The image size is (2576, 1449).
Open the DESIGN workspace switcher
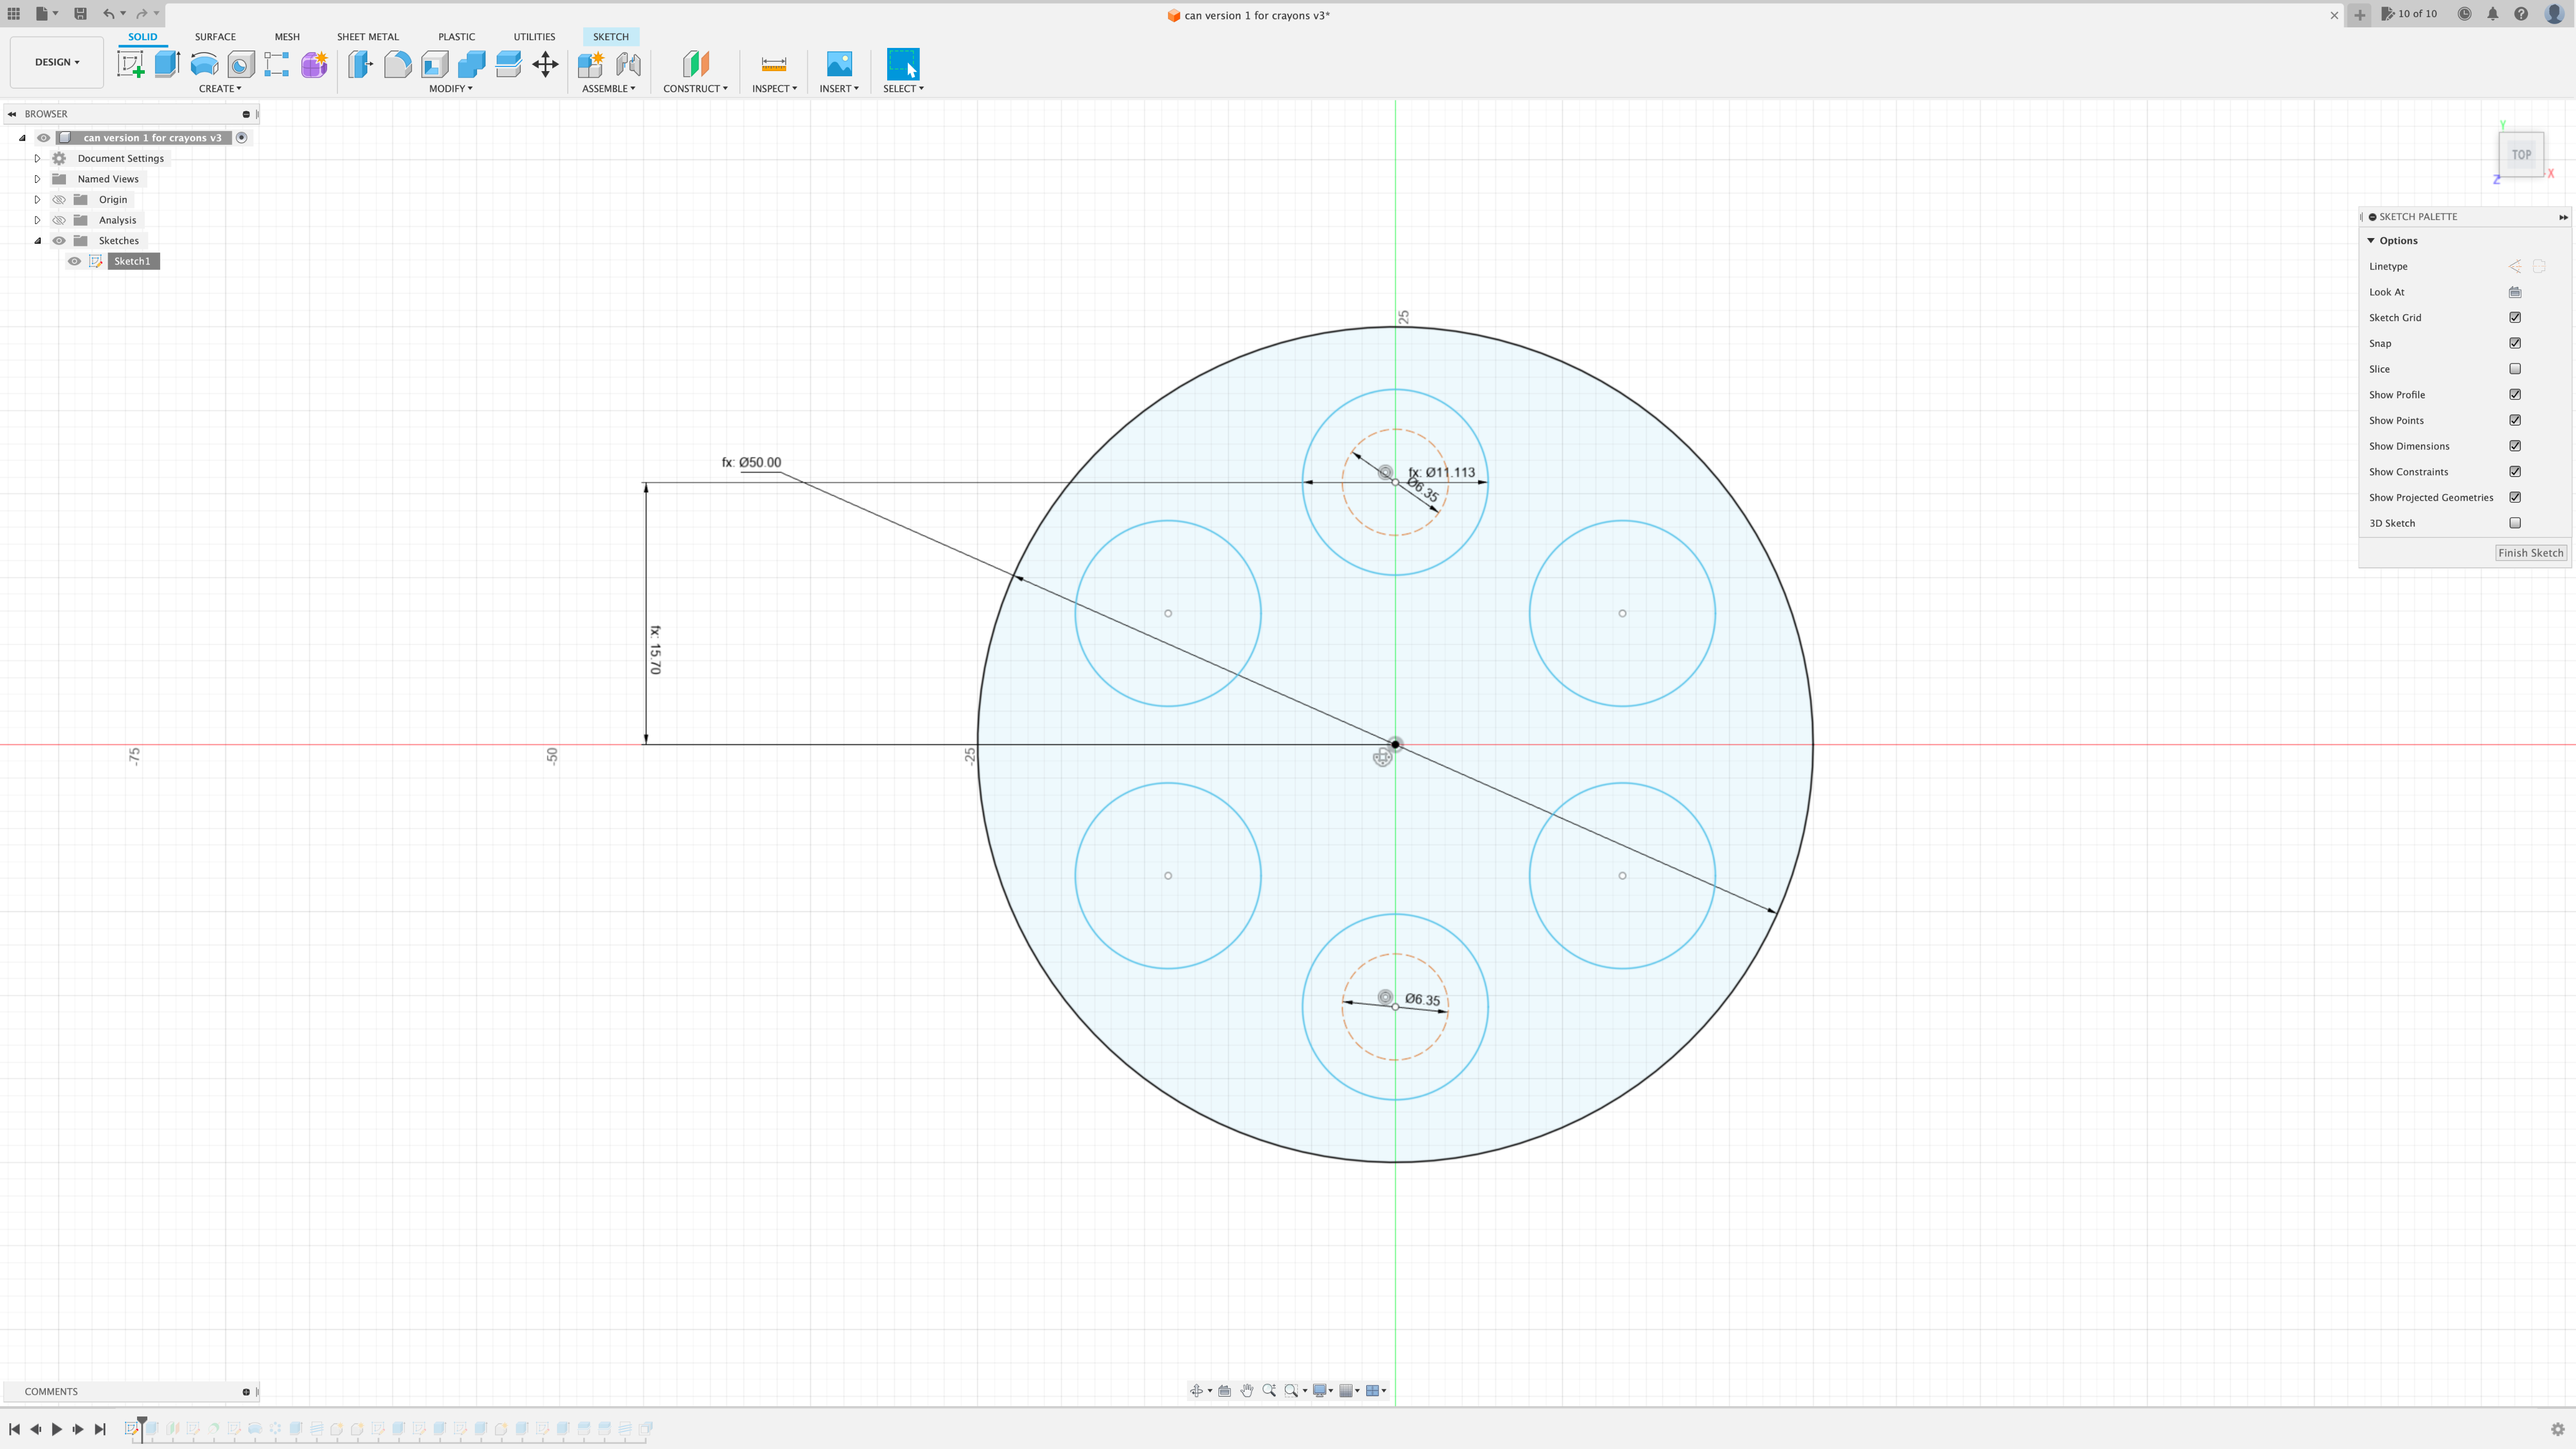pyautogui.click(x=56, y=61)
